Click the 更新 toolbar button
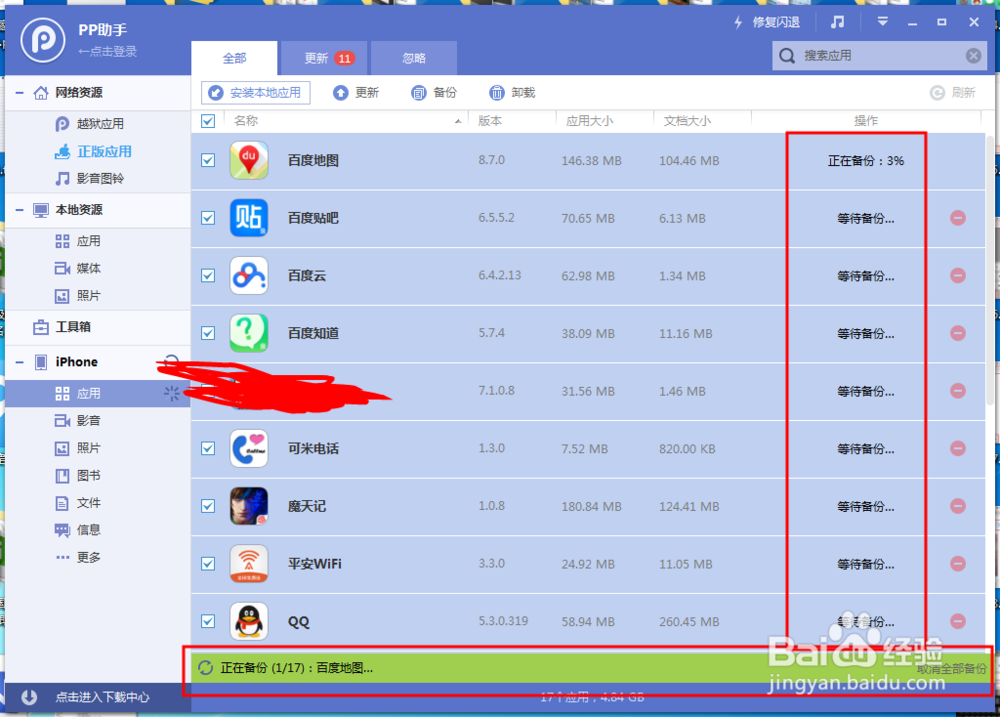The width and height of the screenshot is (1000, 717). coord(356,92)
